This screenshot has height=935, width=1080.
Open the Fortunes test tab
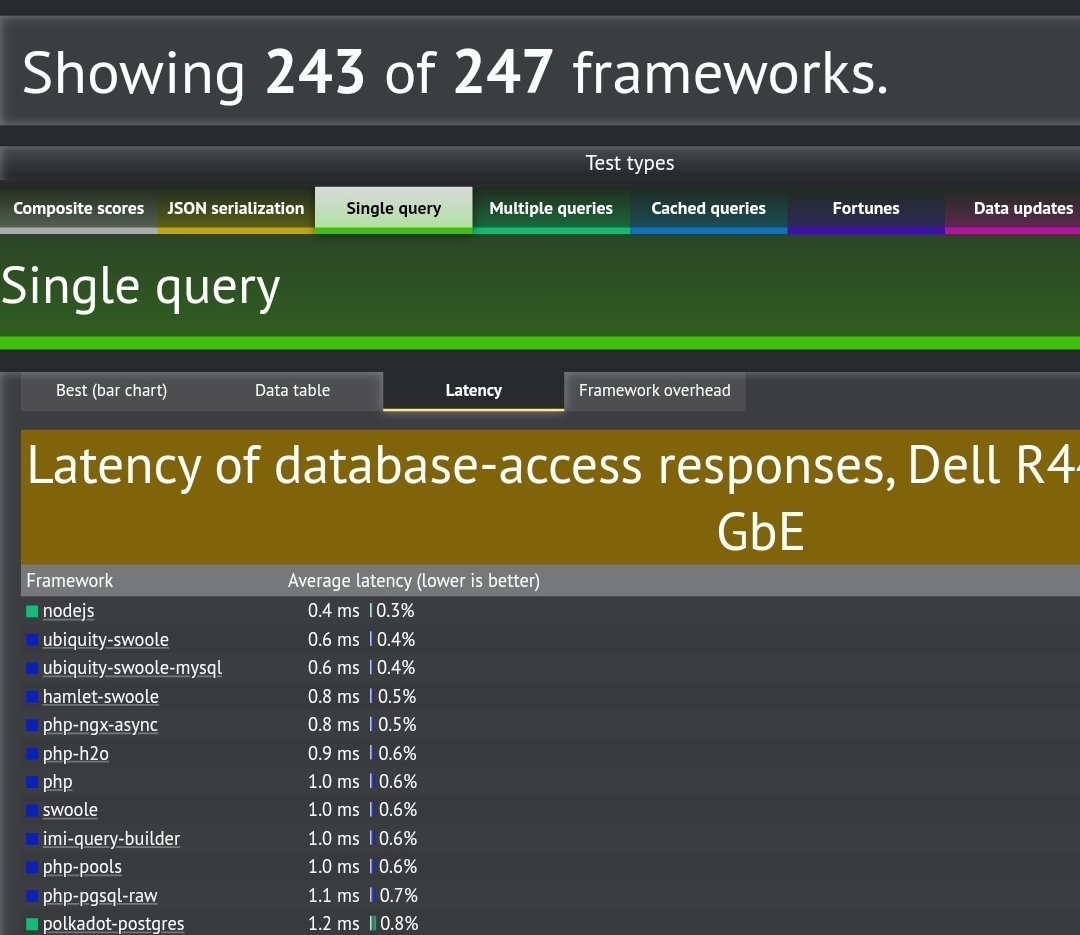(x=865, y=209)
